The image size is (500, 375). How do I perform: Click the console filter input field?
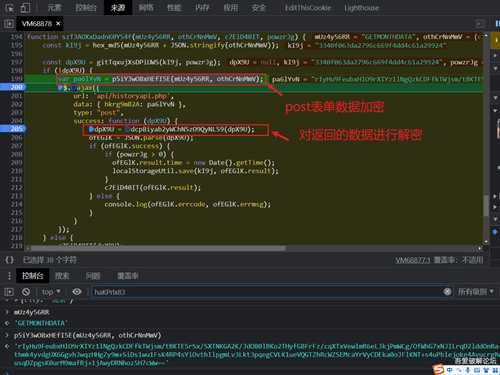tap(267, 292)
